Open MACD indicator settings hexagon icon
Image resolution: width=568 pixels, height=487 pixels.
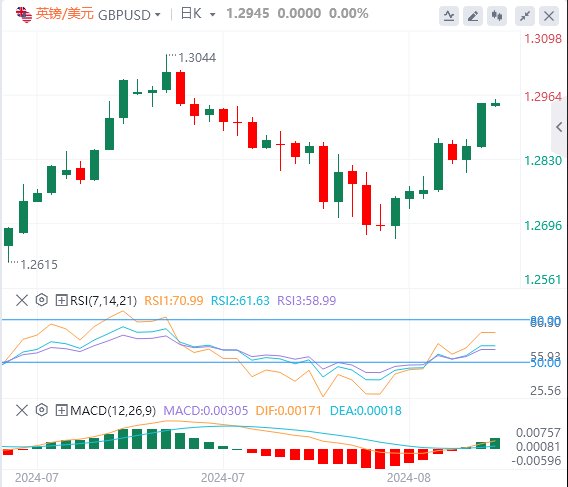pos(42,410)
